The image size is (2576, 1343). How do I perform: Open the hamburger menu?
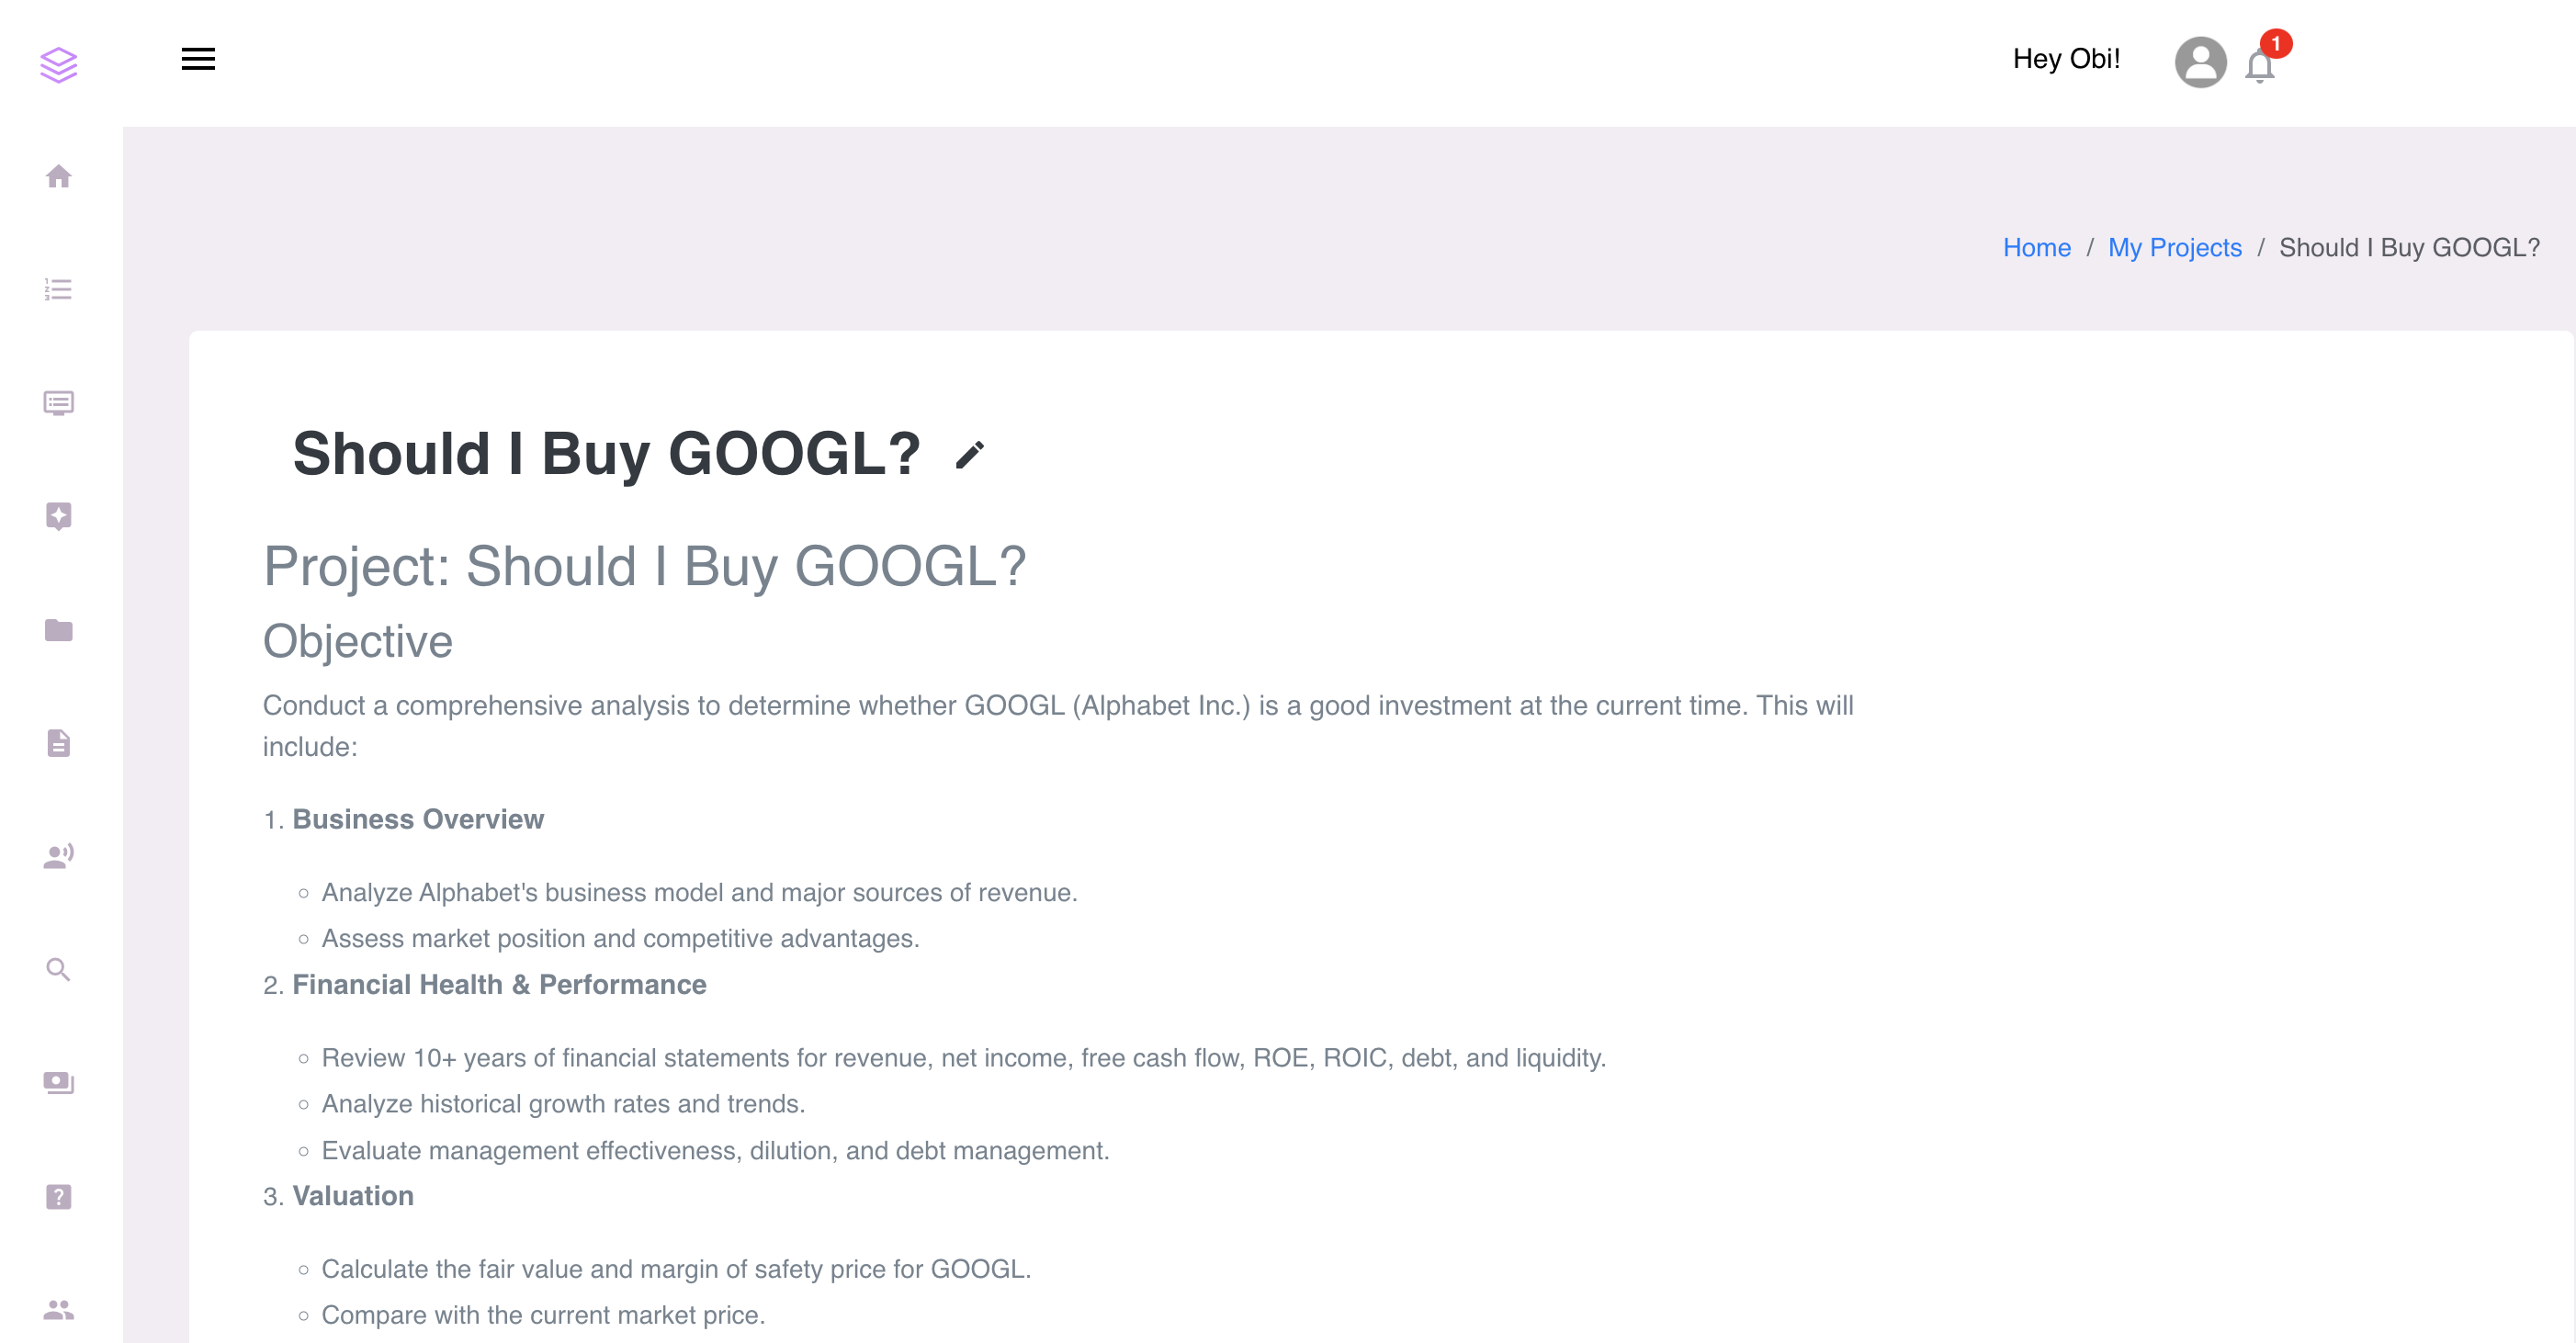[198, 59]
